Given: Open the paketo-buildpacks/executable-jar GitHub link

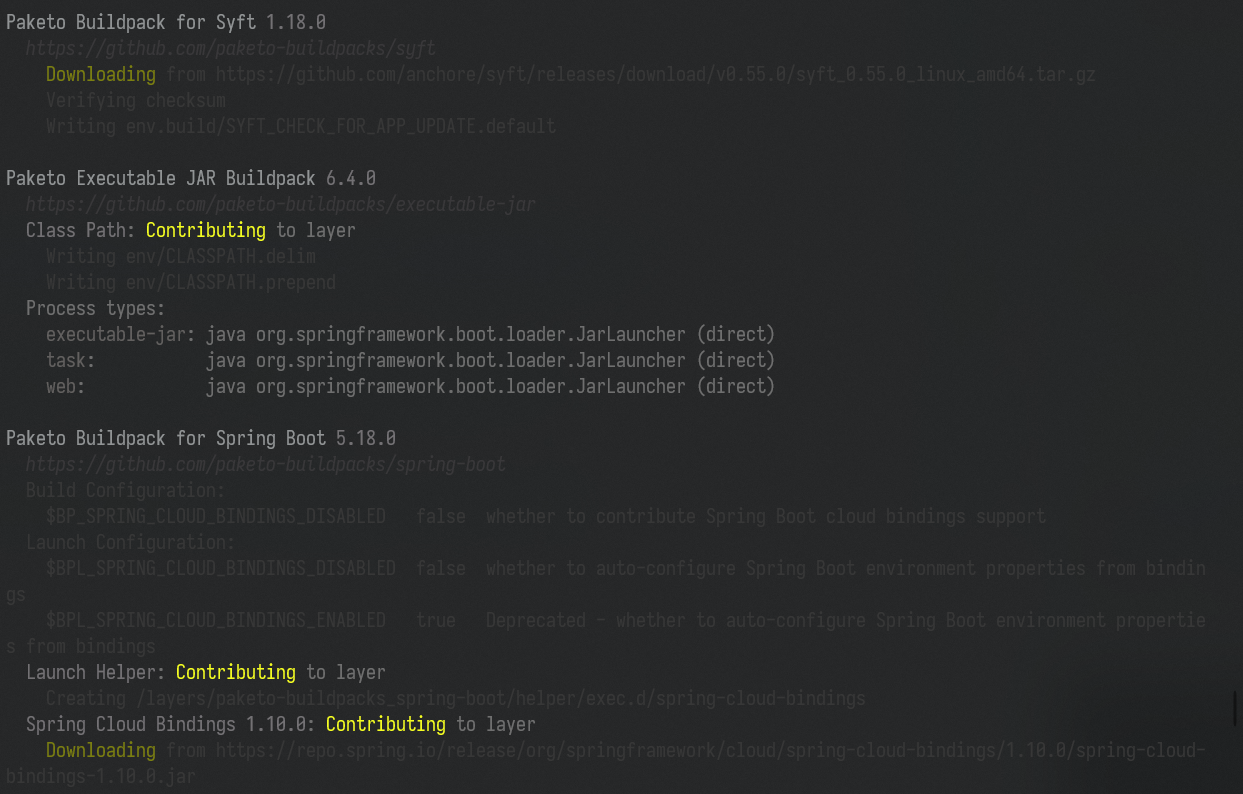Looking at the screenshot, I should [281, 204].
